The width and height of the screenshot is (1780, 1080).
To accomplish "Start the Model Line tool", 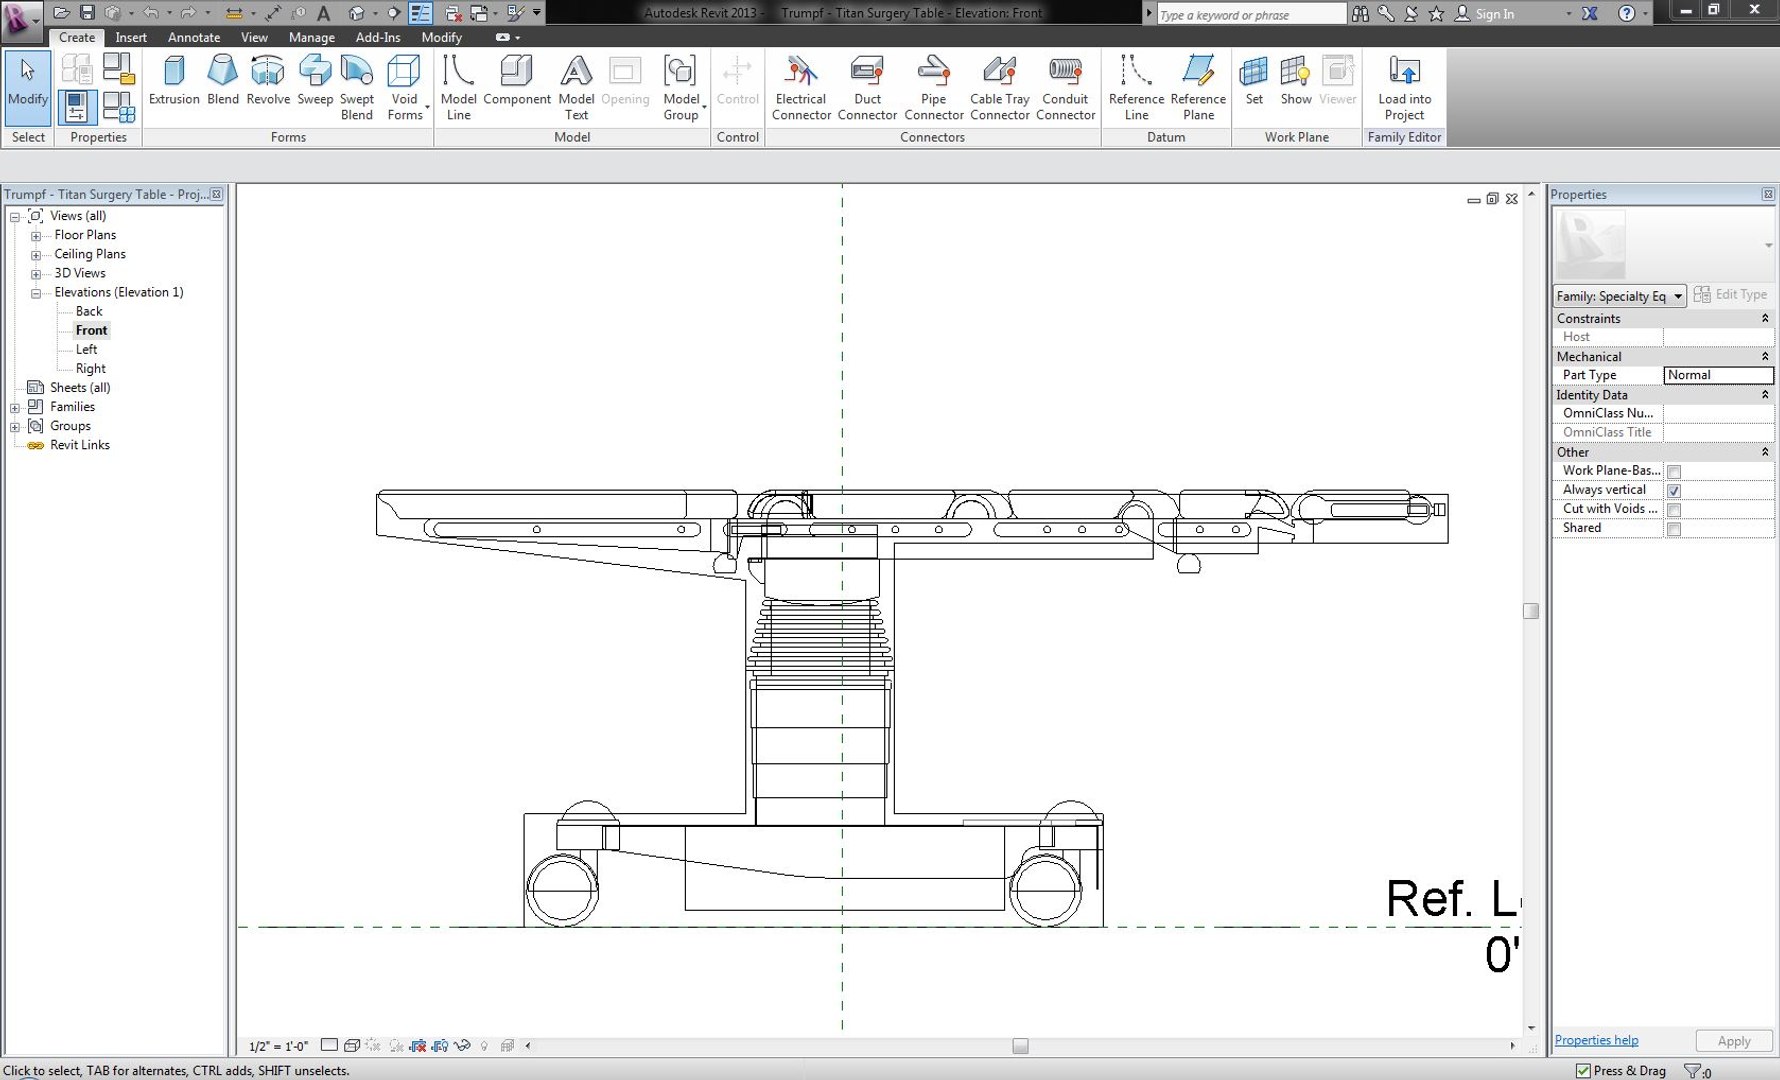I will (458, 87).
